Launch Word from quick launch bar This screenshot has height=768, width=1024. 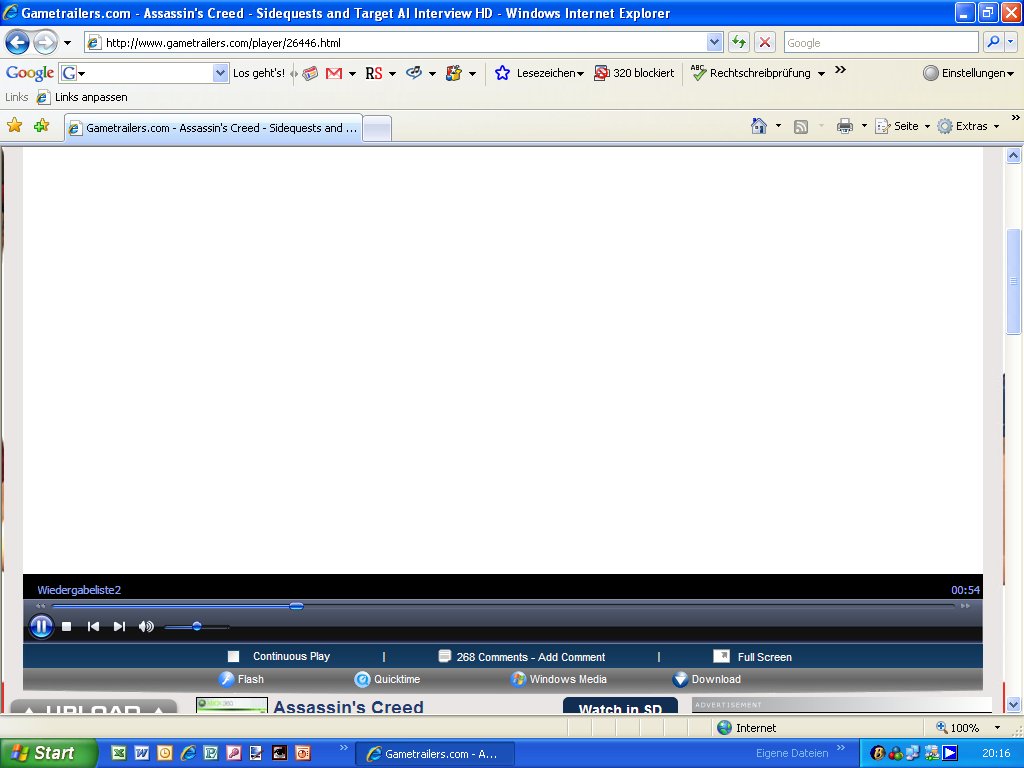[142, 753]
